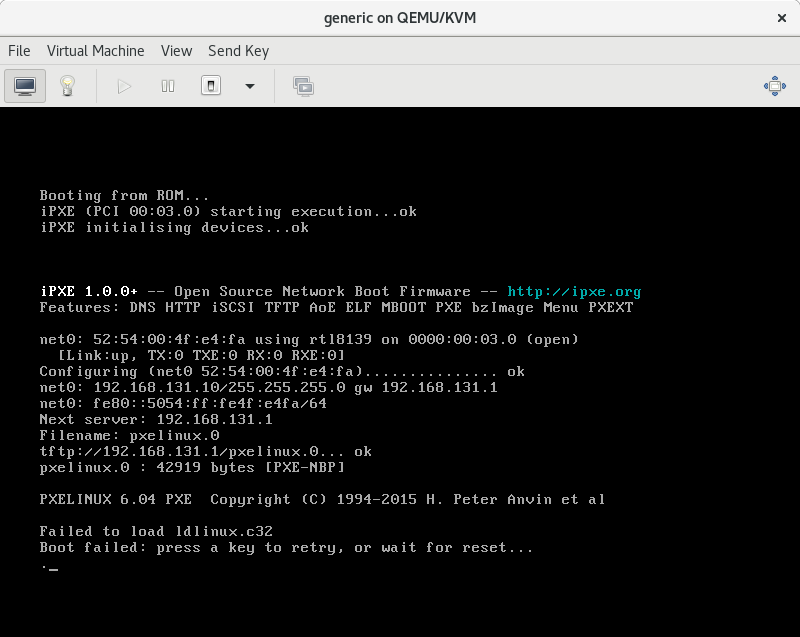
Task: Click the 'Next server: 192.168.131.1' line
Action: [x=156, y=420]
